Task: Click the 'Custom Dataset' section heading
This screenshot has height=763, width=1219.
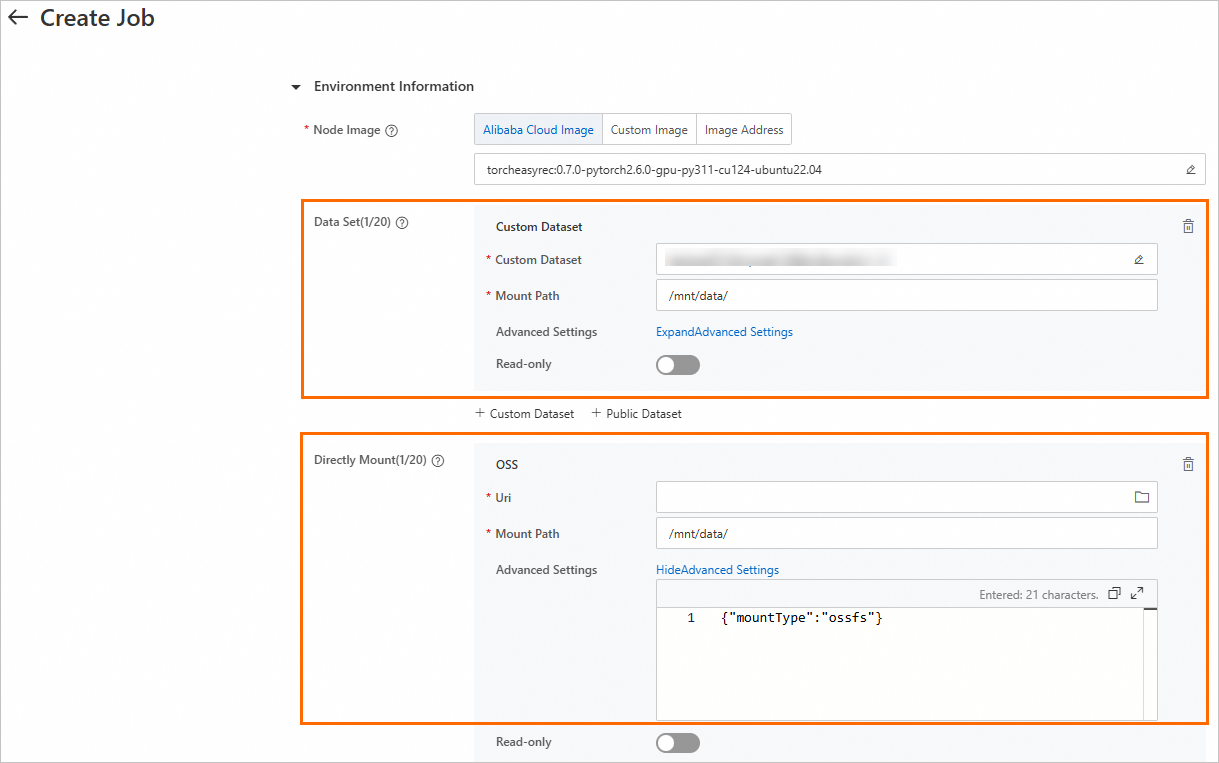Action: 539,227
